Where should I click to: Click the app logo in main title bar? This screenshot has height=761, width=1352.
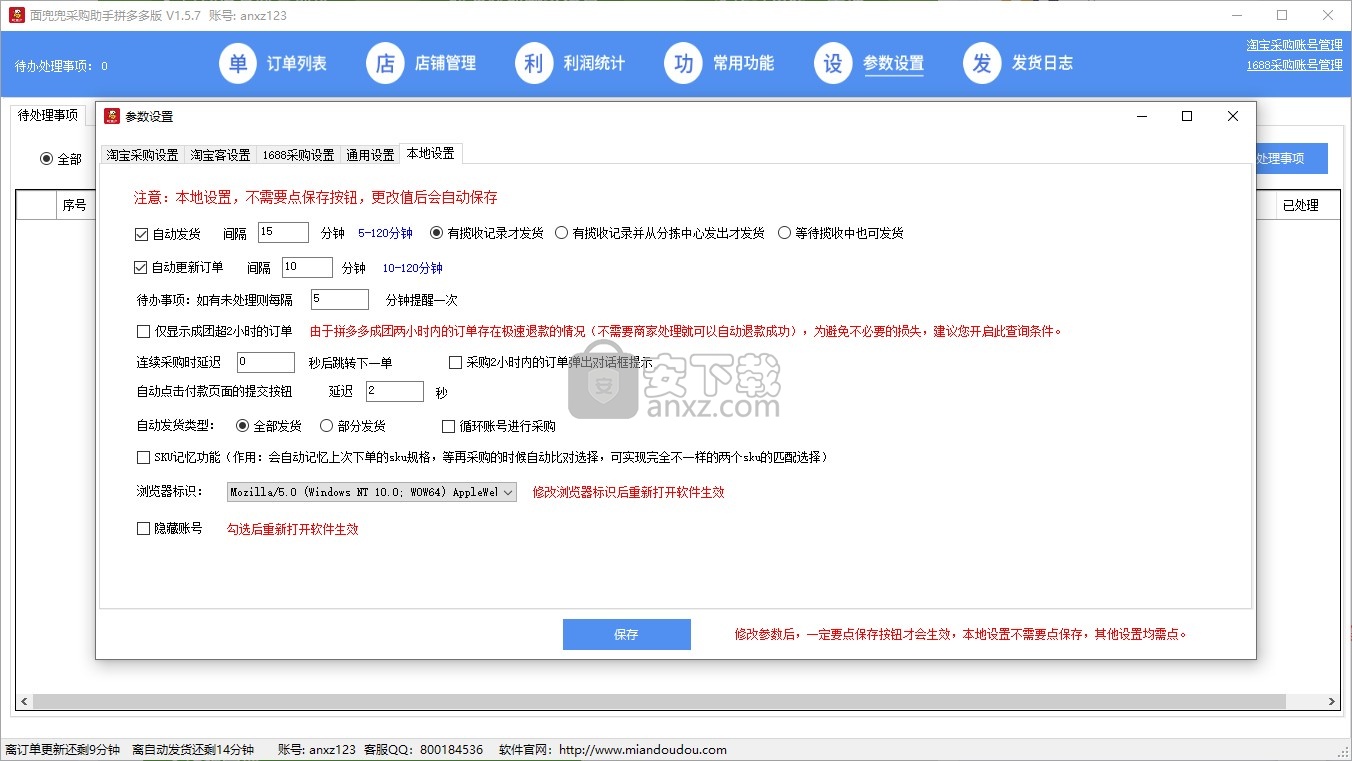[x=16, y=15]
